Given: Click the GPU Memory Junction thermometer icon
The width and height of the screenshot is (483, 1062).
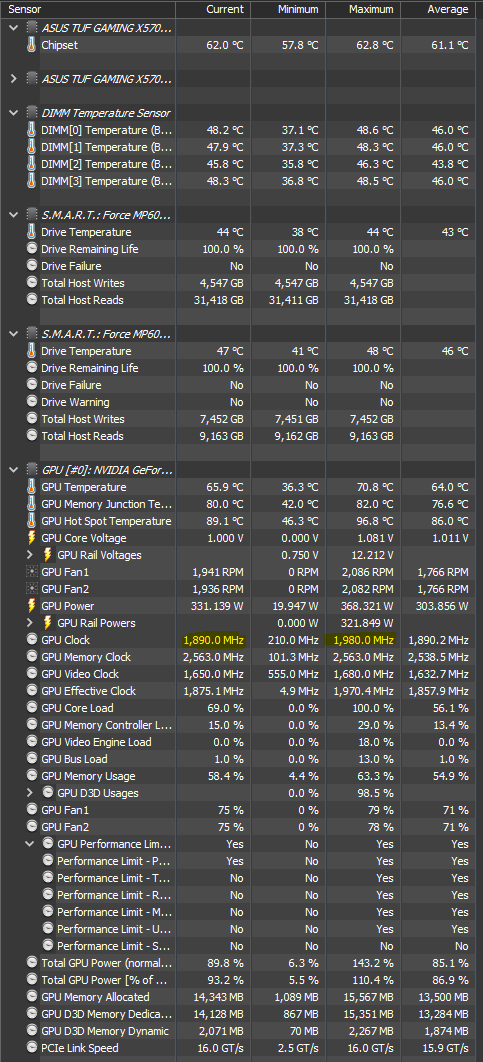Looking at the screenshot, I should [32, 504].
